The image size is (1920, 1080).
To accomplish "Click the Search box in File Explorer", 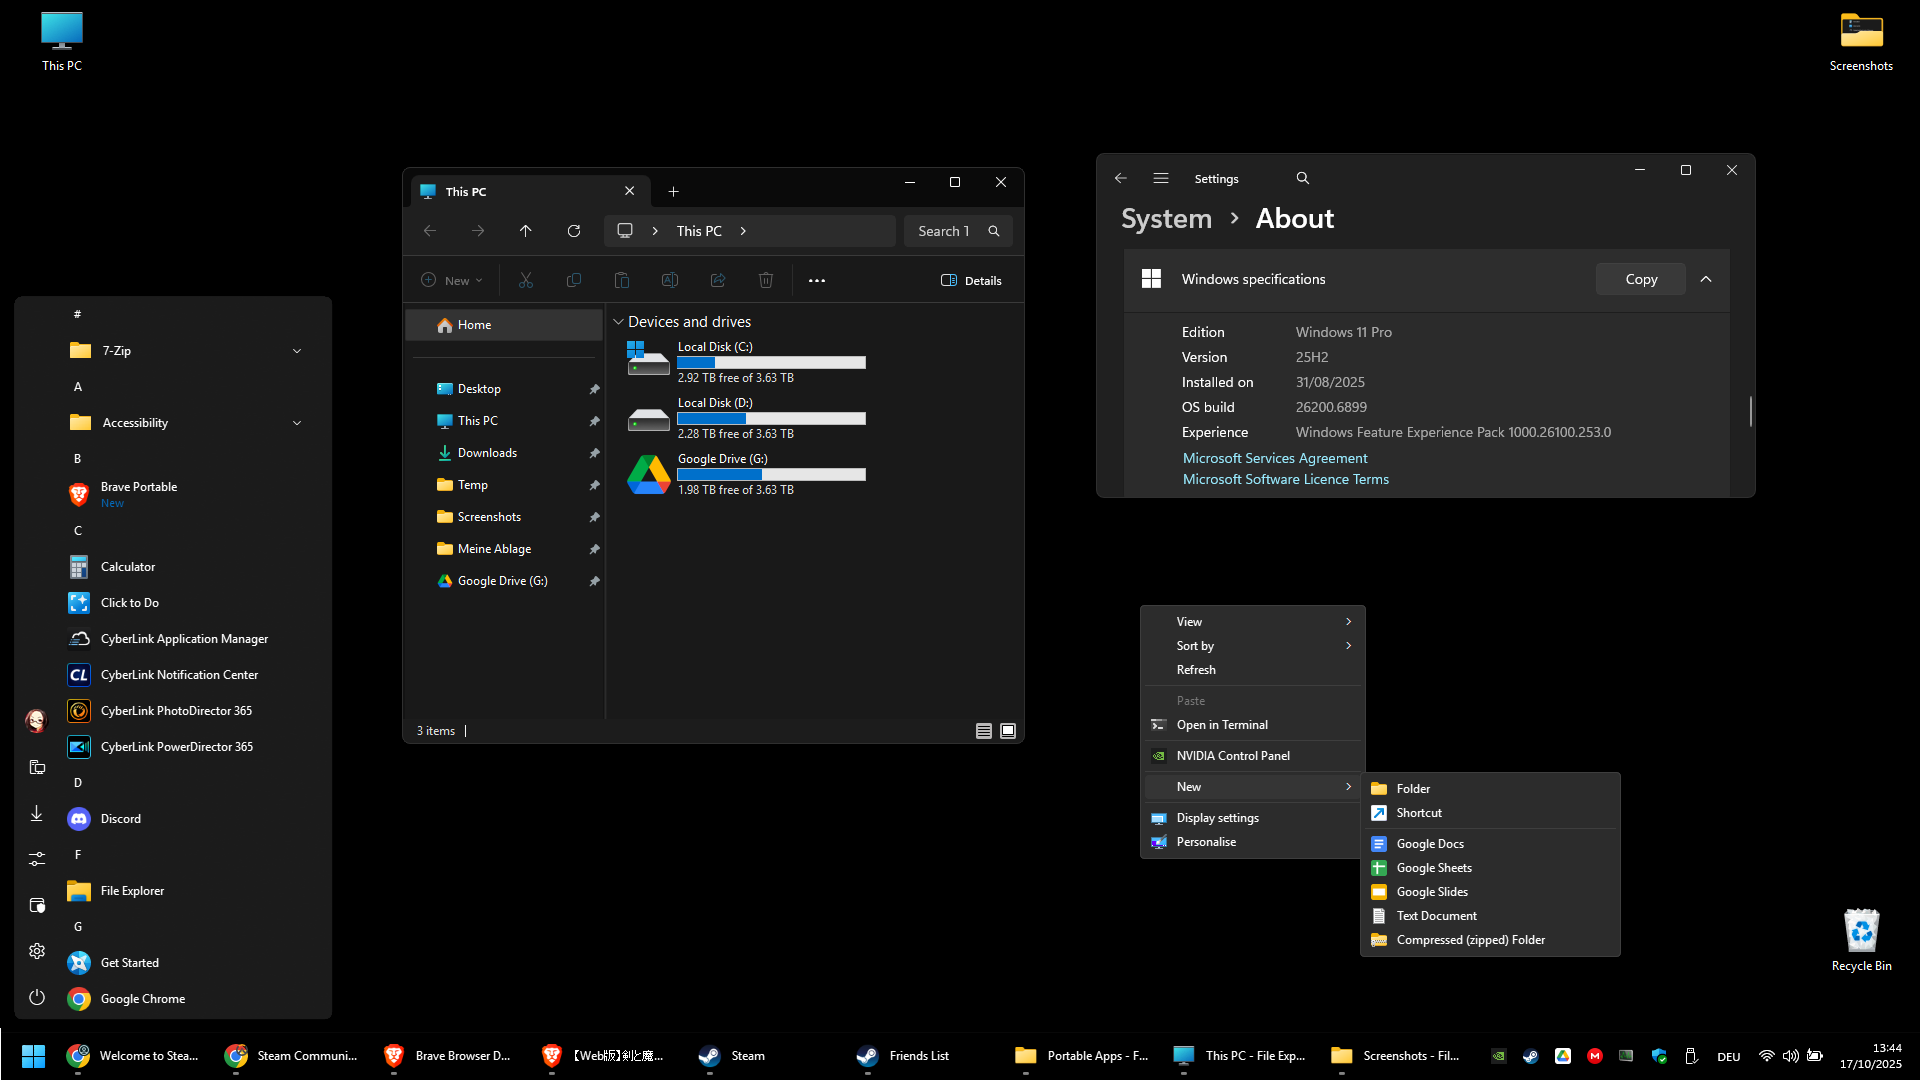I will [945, 231].
